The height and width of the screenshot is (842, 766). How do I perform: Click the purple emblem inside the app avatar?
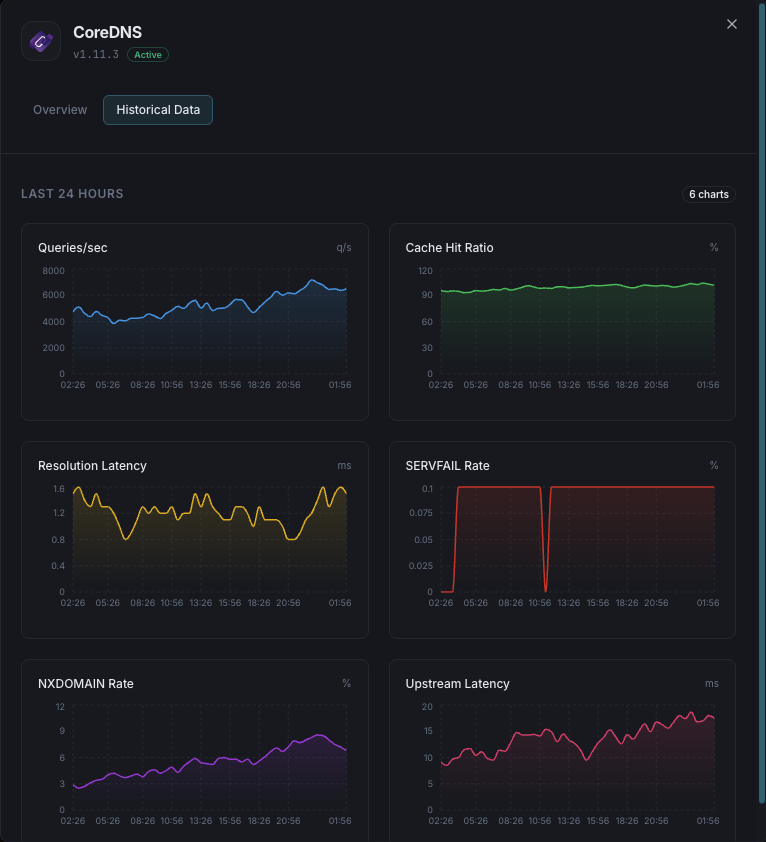(x=41, y=41)
